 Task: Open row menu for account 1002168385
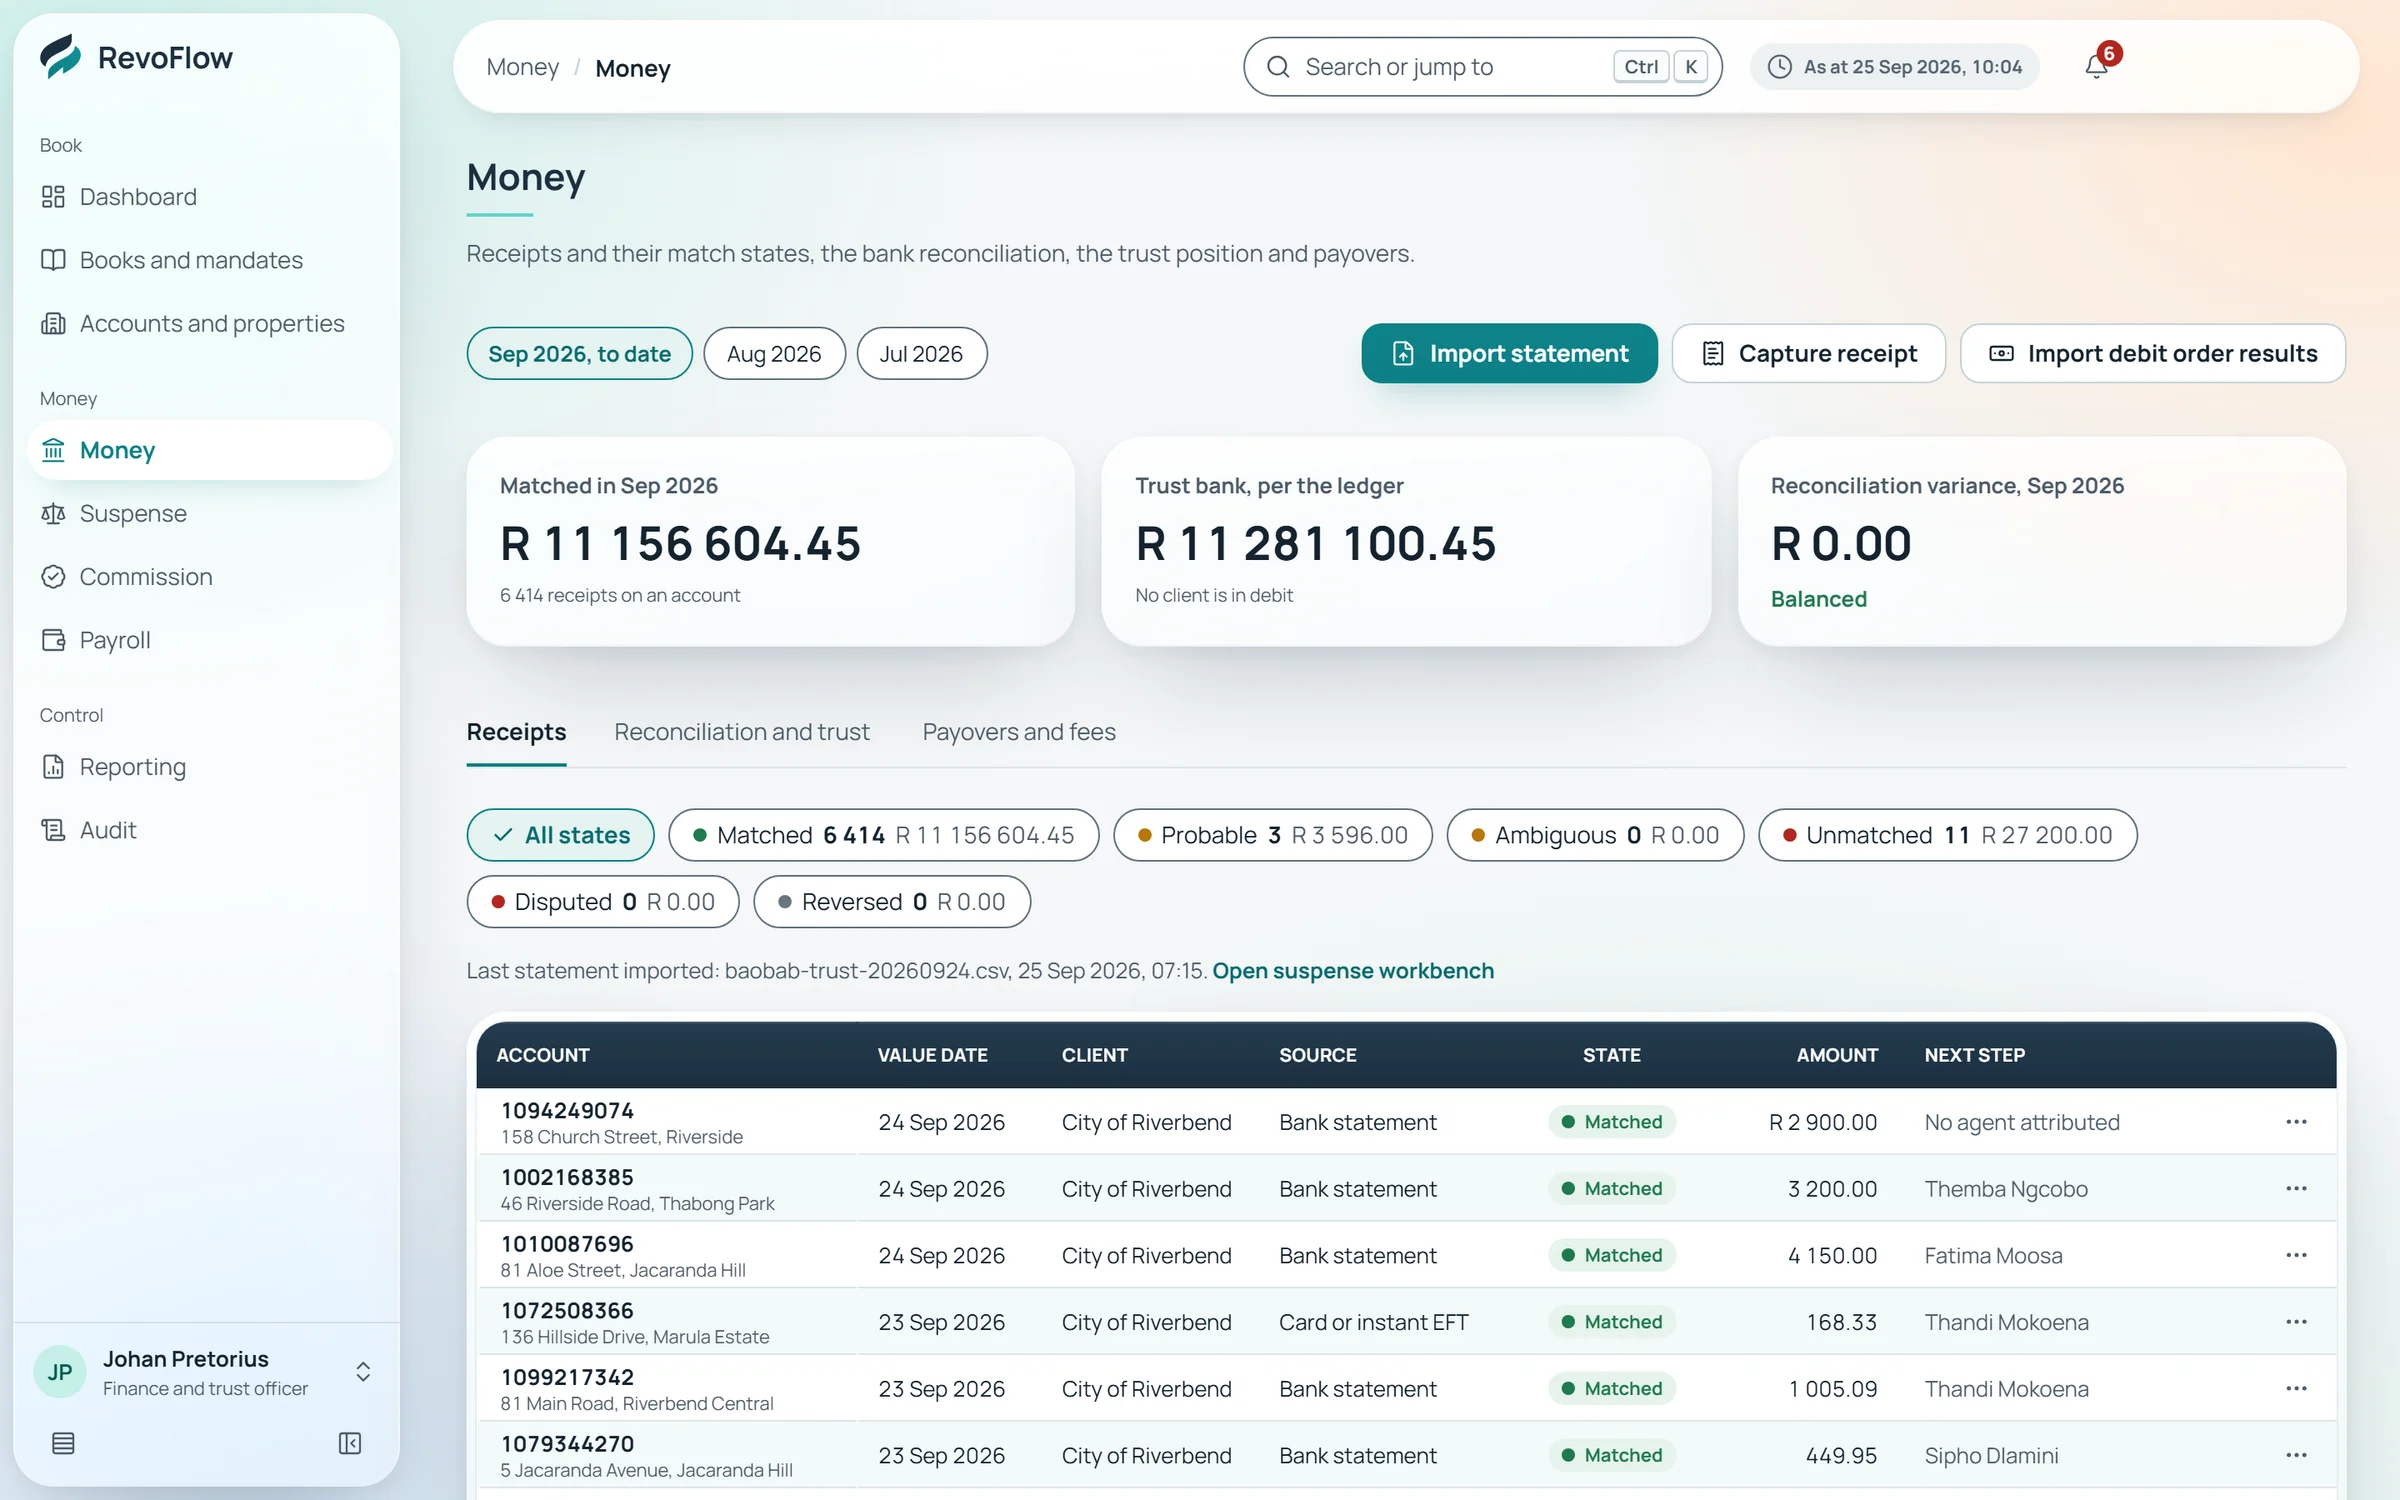2296,1189
